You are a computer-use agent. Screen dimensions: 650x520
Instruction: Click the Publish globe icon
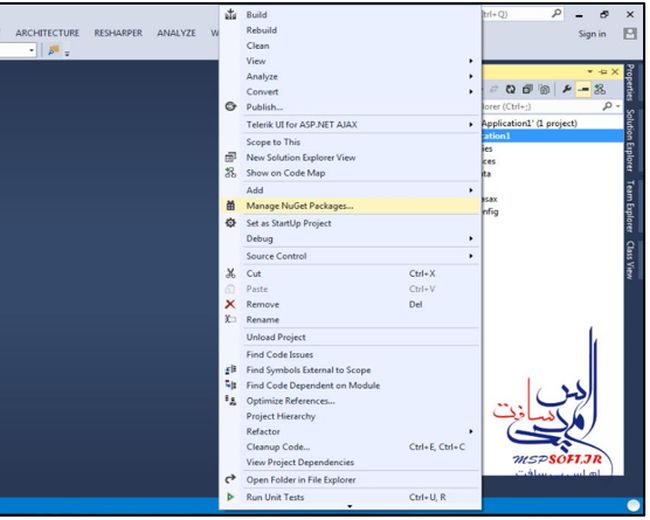(x=230, y=107)
